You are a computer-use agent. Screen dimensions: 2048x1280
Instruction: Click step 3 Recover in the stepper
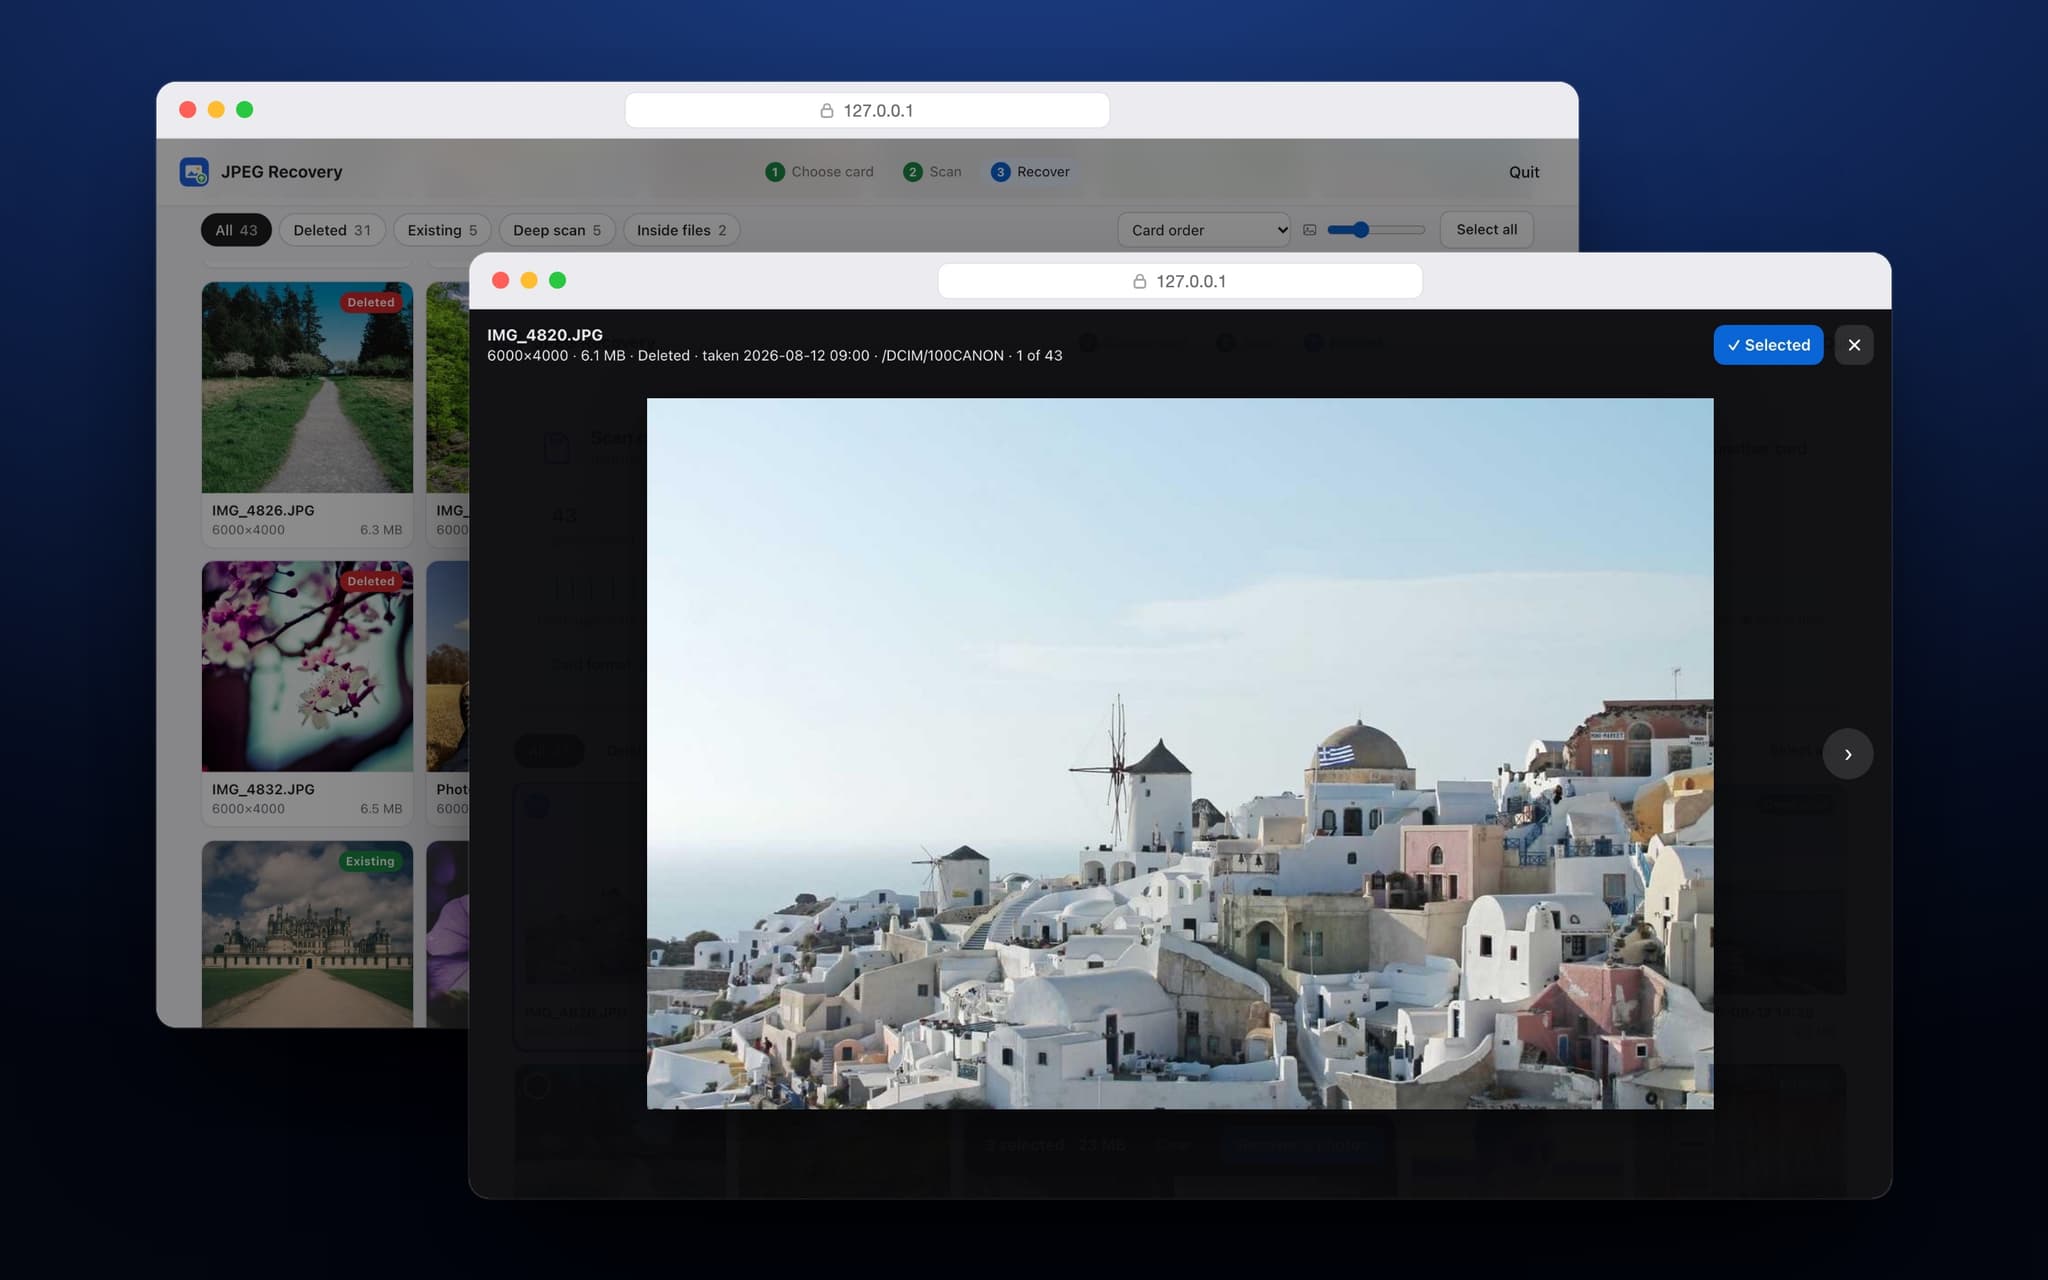1030,172
